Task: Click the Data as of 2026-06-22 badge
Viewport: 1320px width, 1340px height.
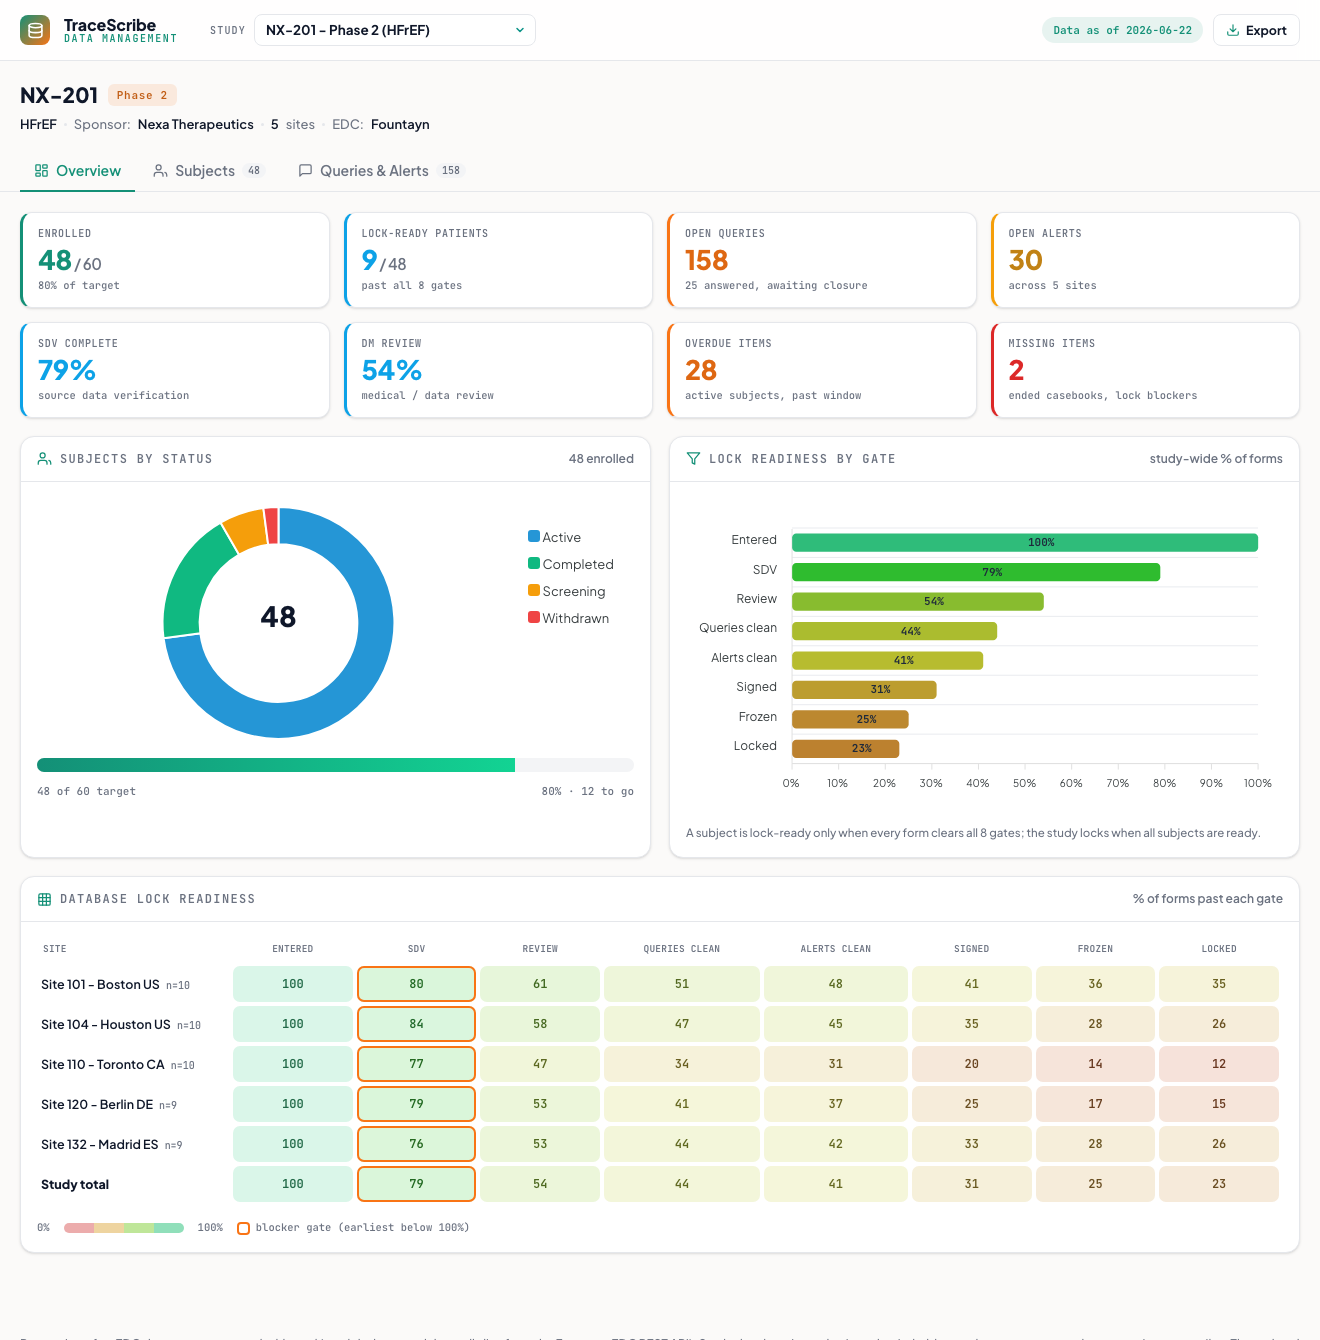Action: pyautogui.click(x=1122, y=30)
